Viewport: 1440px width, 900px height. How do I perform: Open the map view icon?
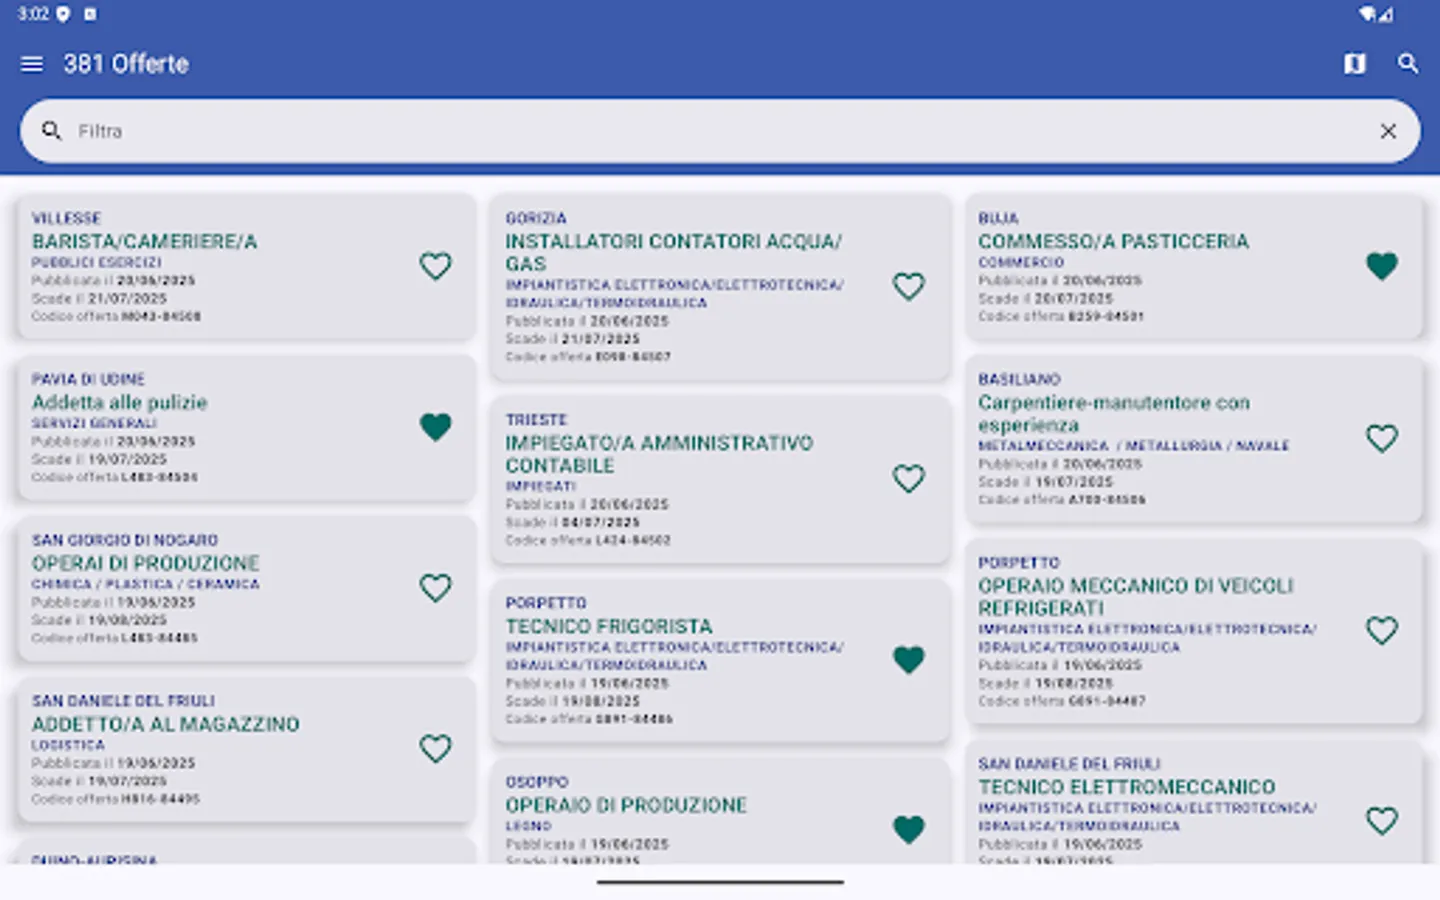pyautogui.click(x=1355, y=64)
